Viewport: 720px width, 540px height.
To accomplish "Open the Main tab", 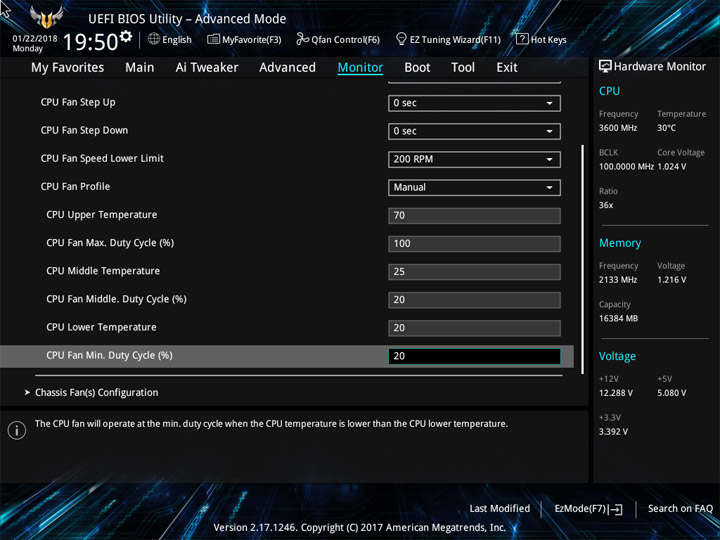I will (x=140, y=68).
